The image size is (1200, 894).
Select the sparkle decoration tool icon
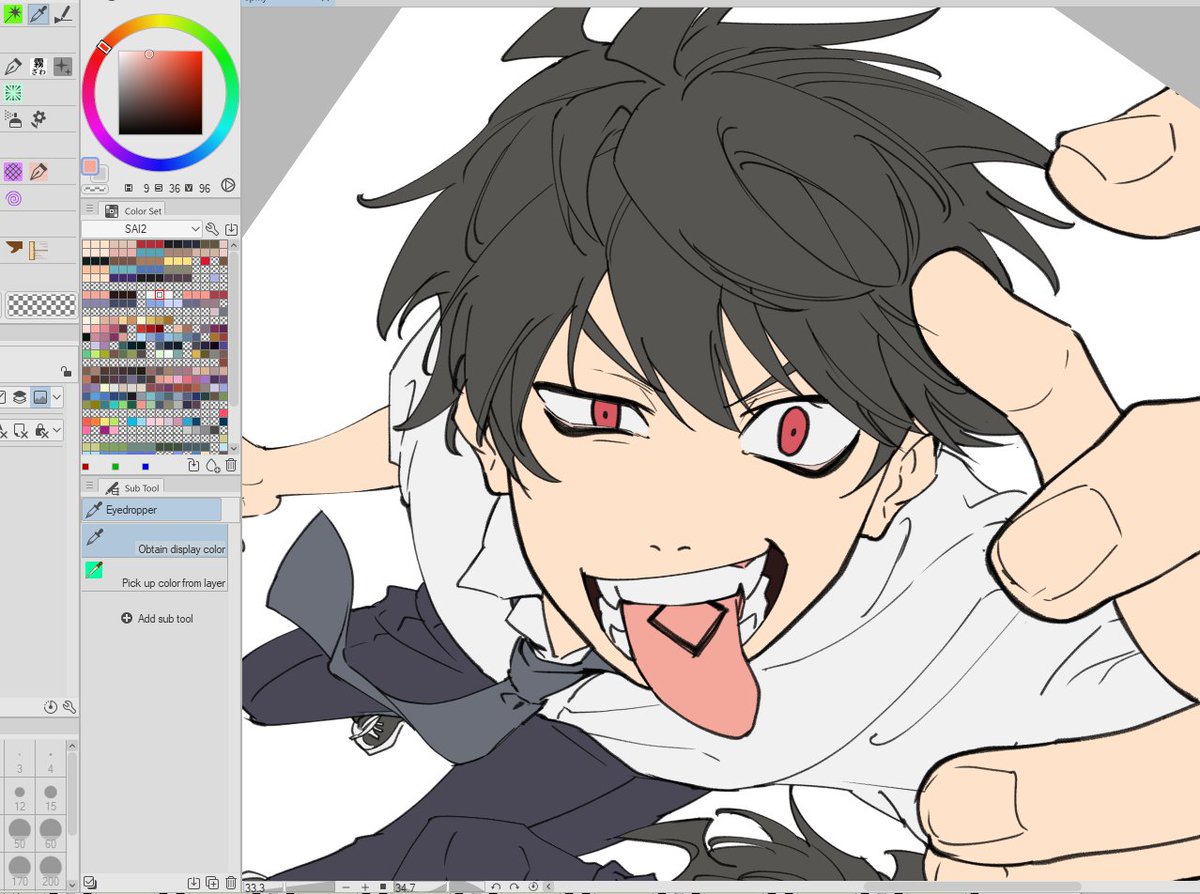coord(63,66)
